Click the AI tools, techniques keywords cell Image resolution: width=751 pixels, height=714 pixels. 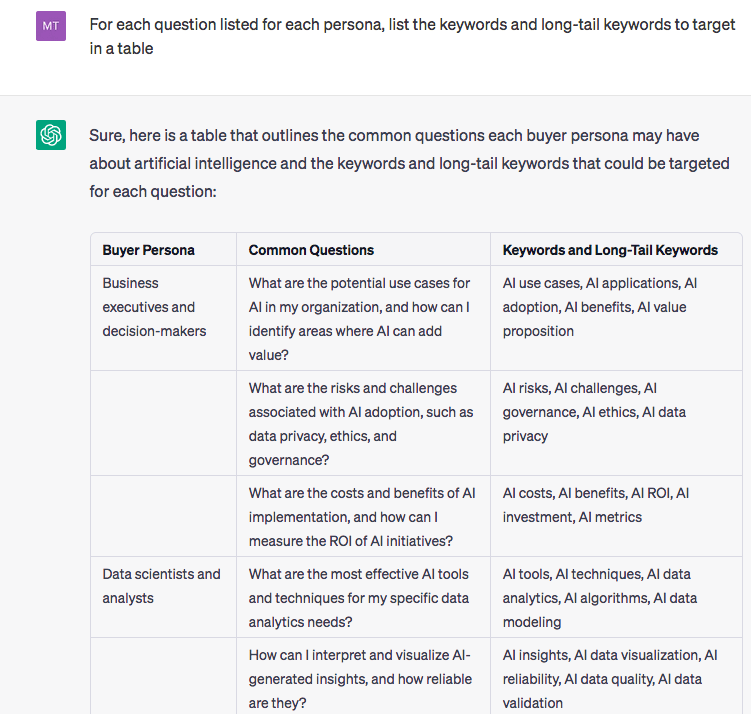click(616, 597)
